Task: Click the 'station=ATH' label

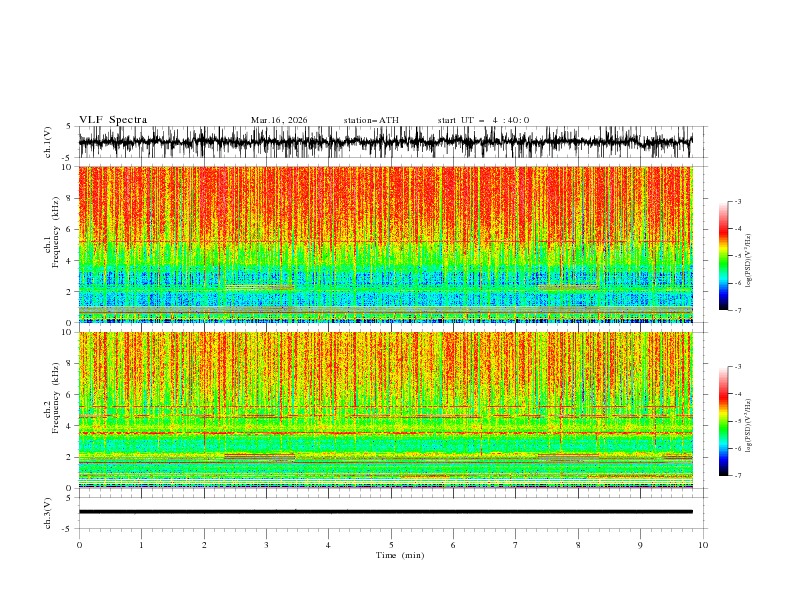Action: click(371, 120)
